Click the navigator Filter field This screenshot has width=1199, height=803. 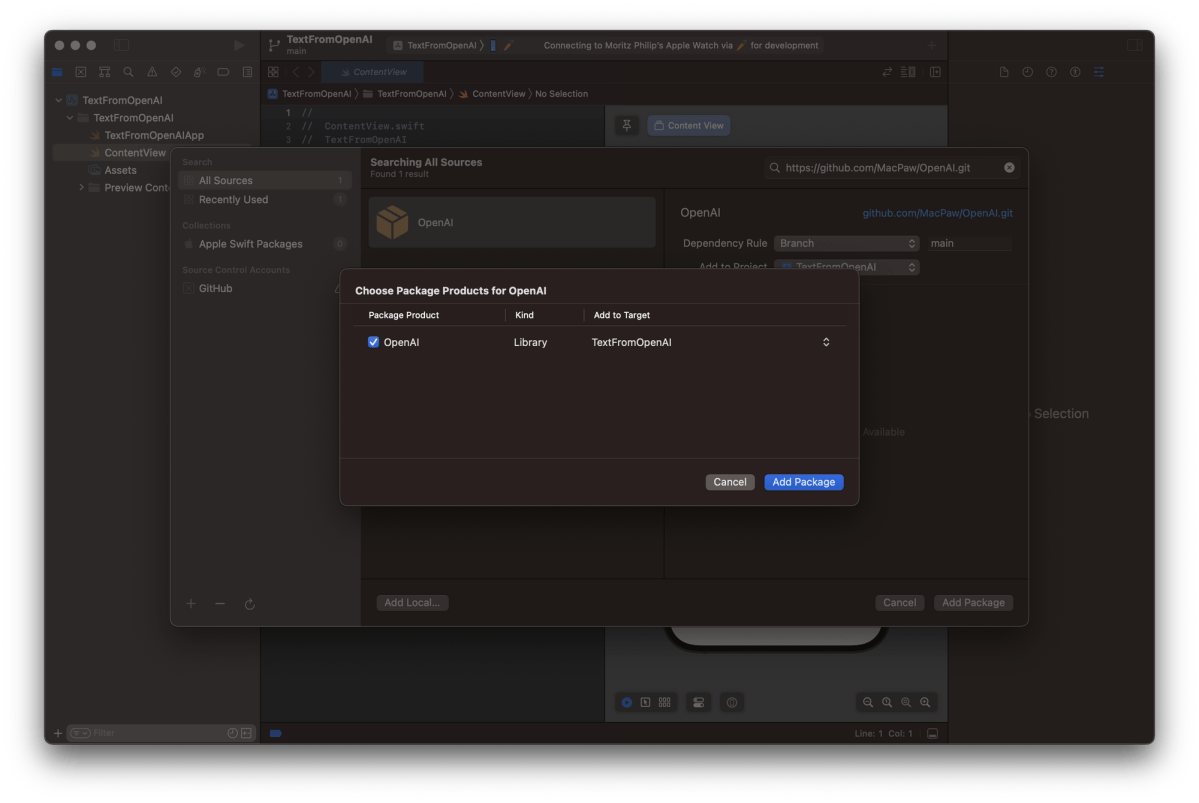161,733
